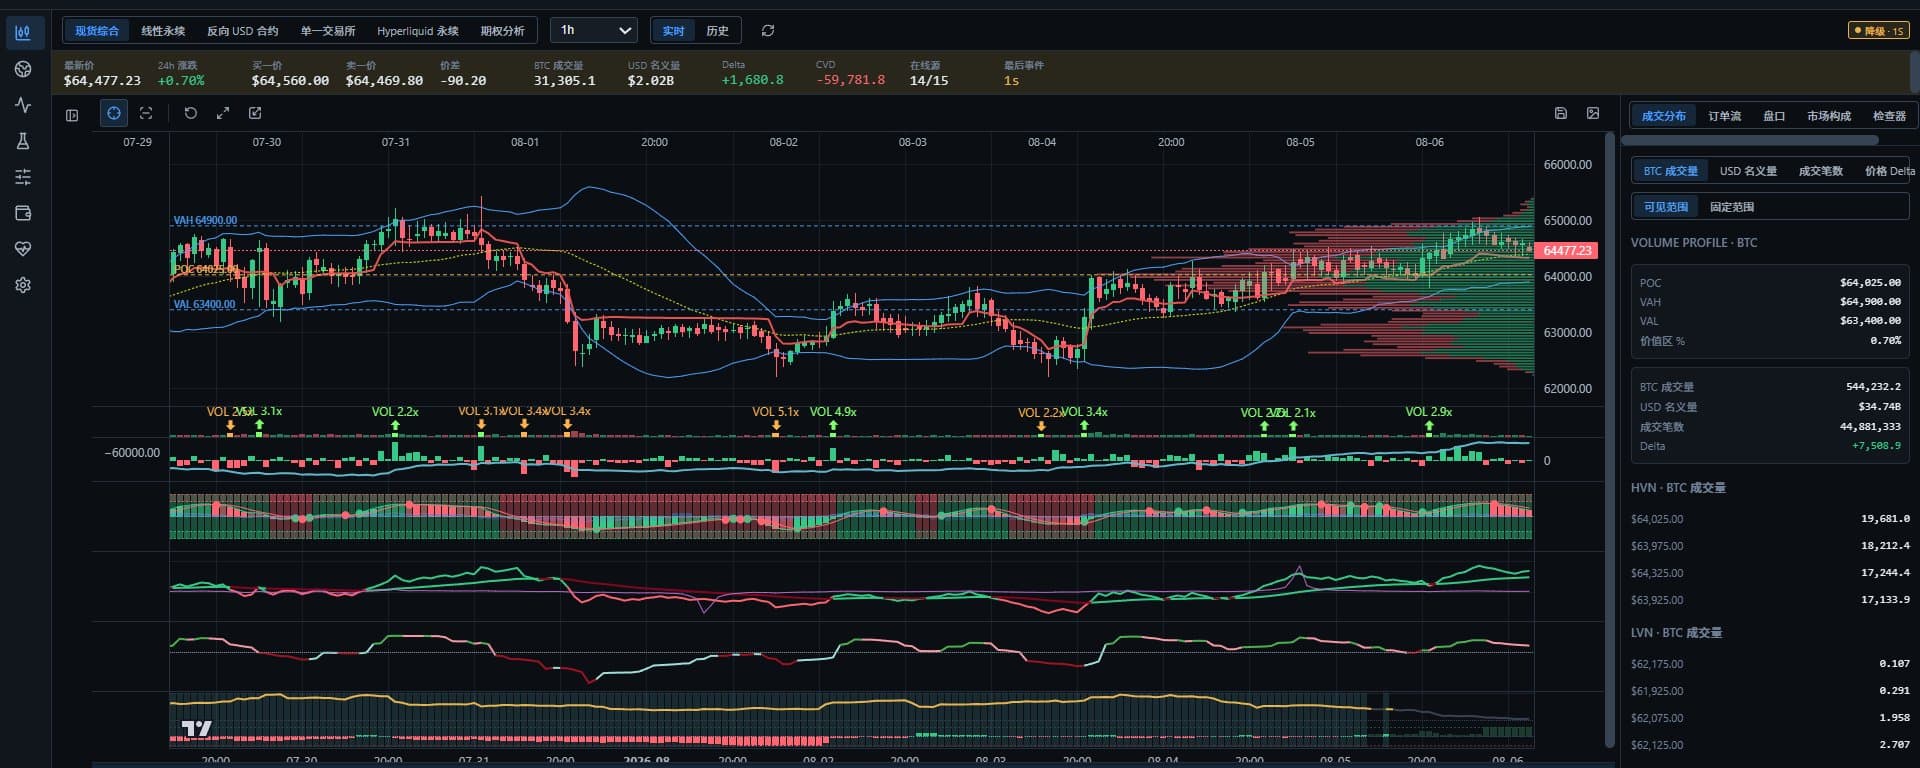Open the 单一交易所 tab
The image size is (1920, 768).
coord(328,31)
